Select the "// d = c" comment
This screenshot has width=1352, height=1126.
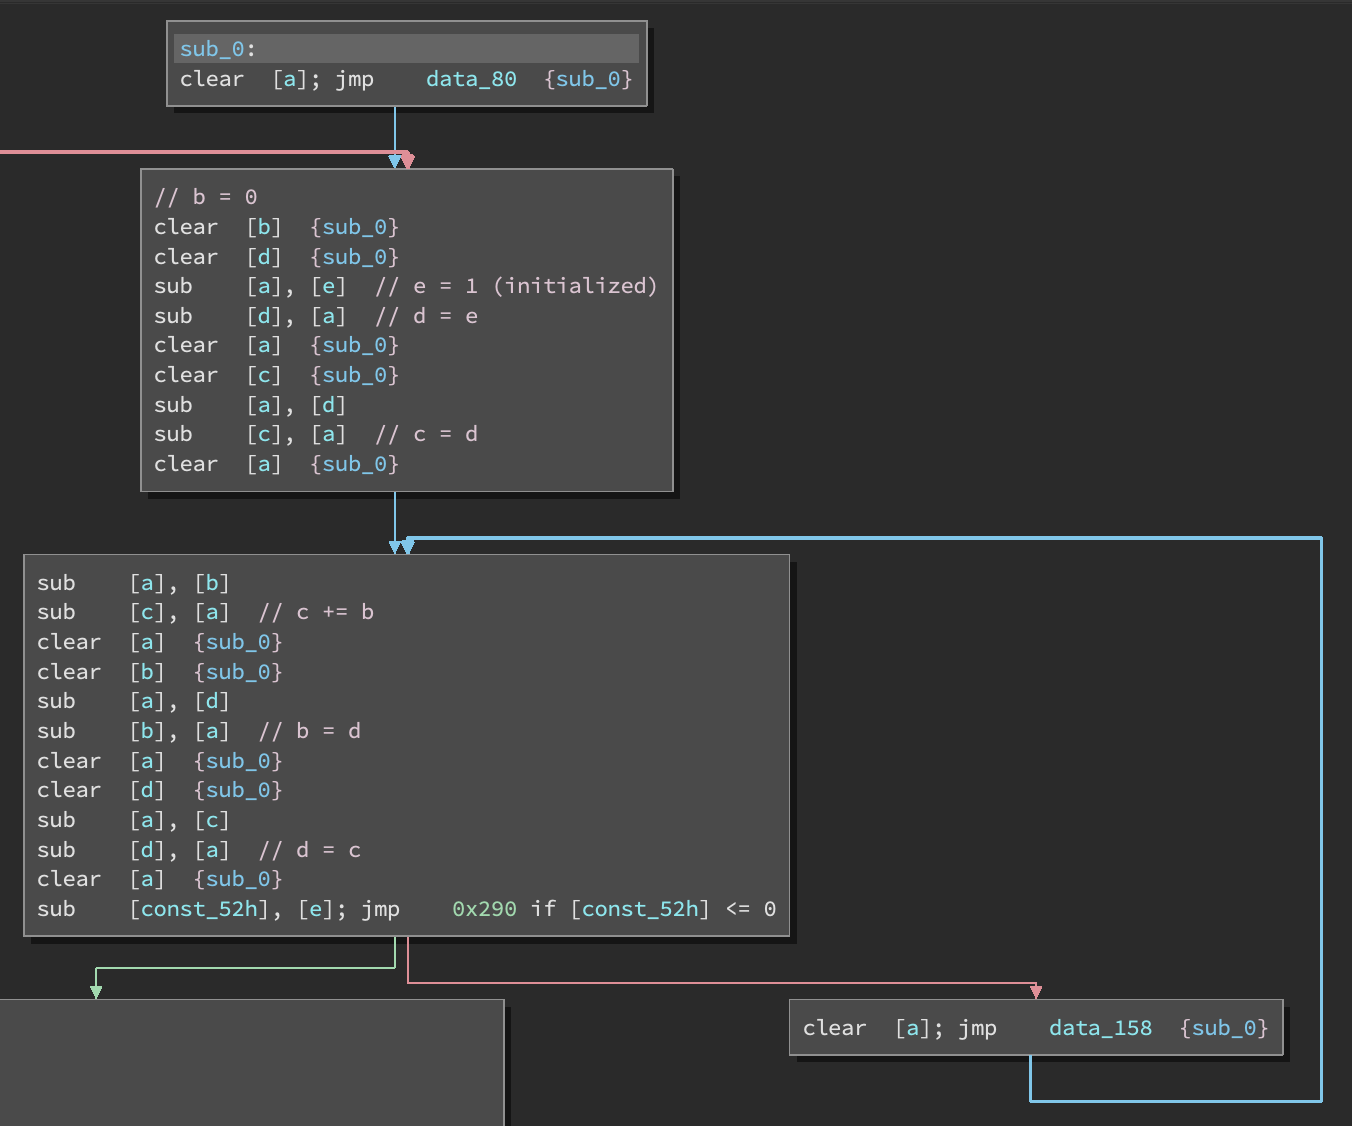(309, 850)
